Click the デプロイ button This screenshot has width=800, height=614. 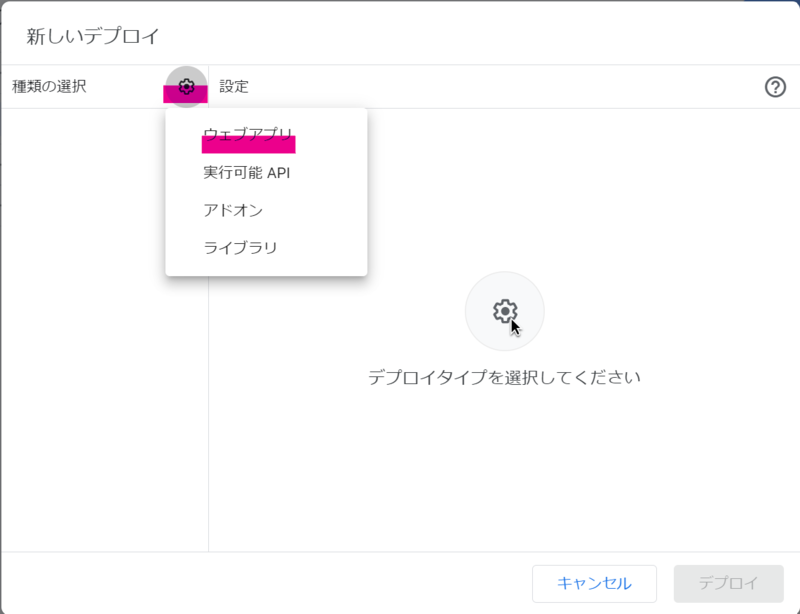pos(729,584)
